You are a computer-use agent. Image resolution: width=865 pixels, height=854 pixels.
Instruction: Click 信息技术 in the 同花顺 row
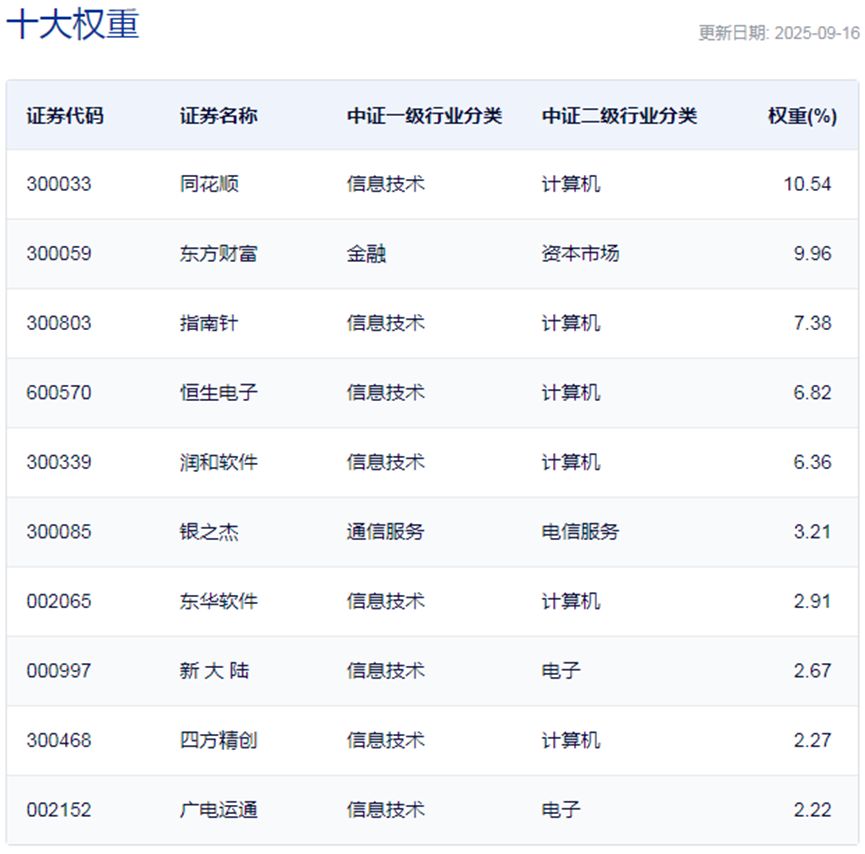386,184
